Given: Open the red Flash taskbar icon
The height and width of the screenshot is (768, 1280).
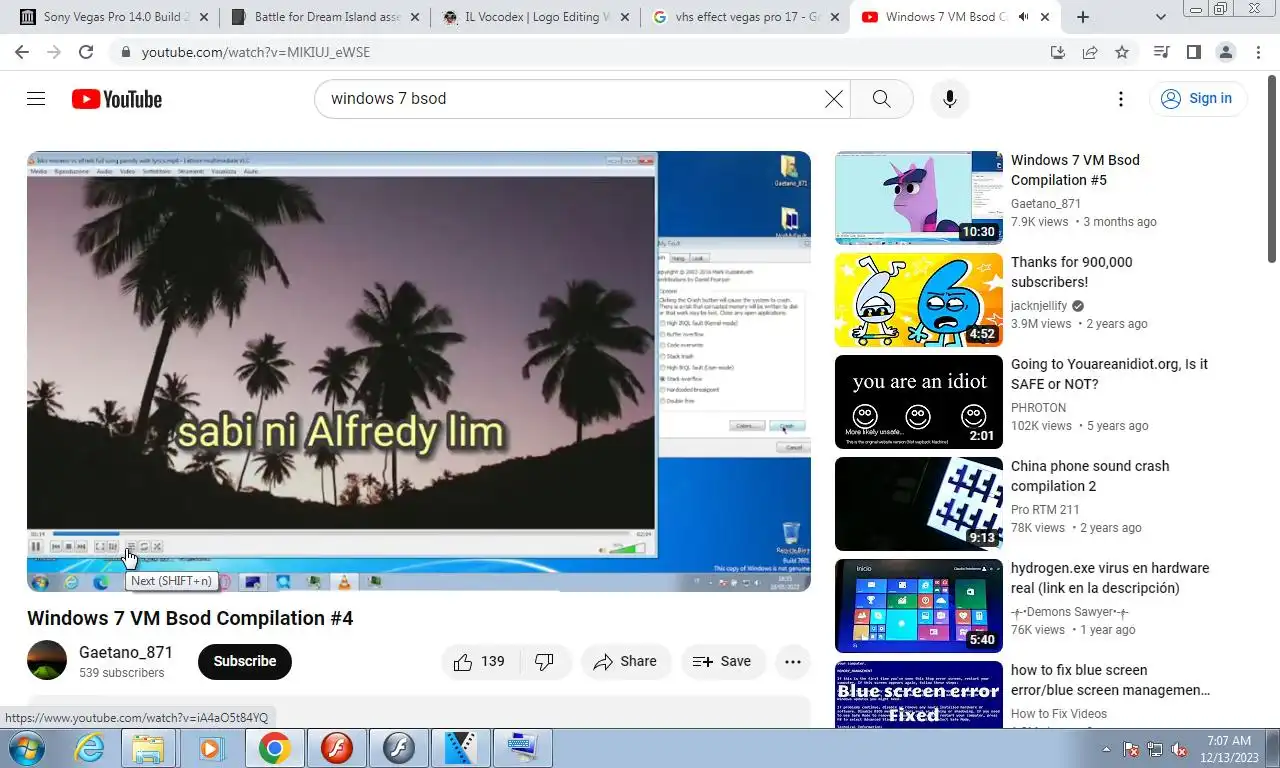Looking at the screenshot, I should click(337, 748).
